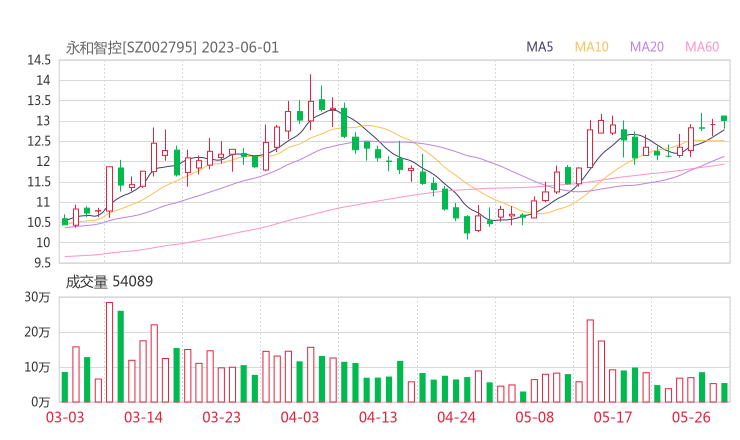This screenshot has height=440, width=740.
Task: Click the 03-14 date label
Action: pyautogui.click(x=143, y=417)
